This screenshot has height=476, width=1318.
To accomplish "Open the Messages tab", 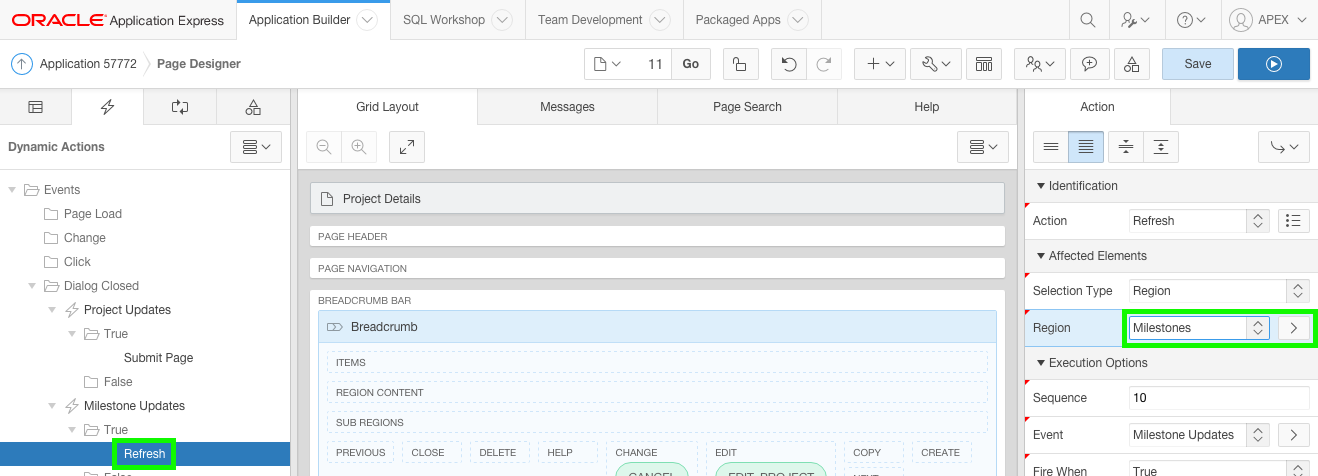I will pyautogui.click(x=567, y=107).
